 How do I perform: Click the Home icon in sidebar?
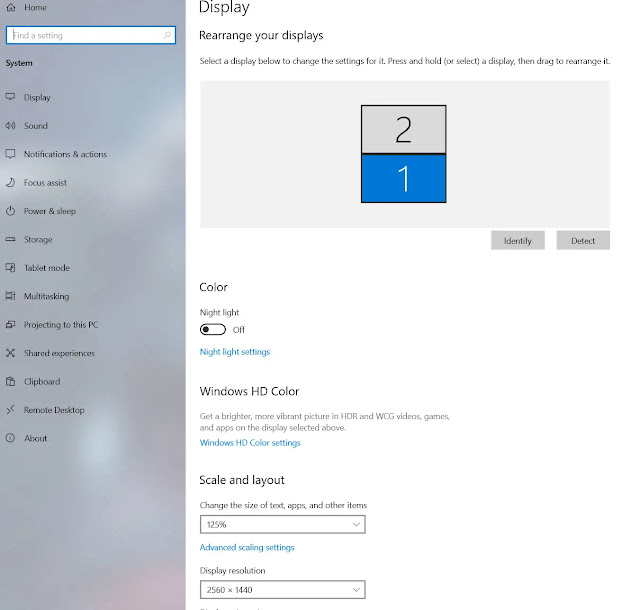point(11,7)
